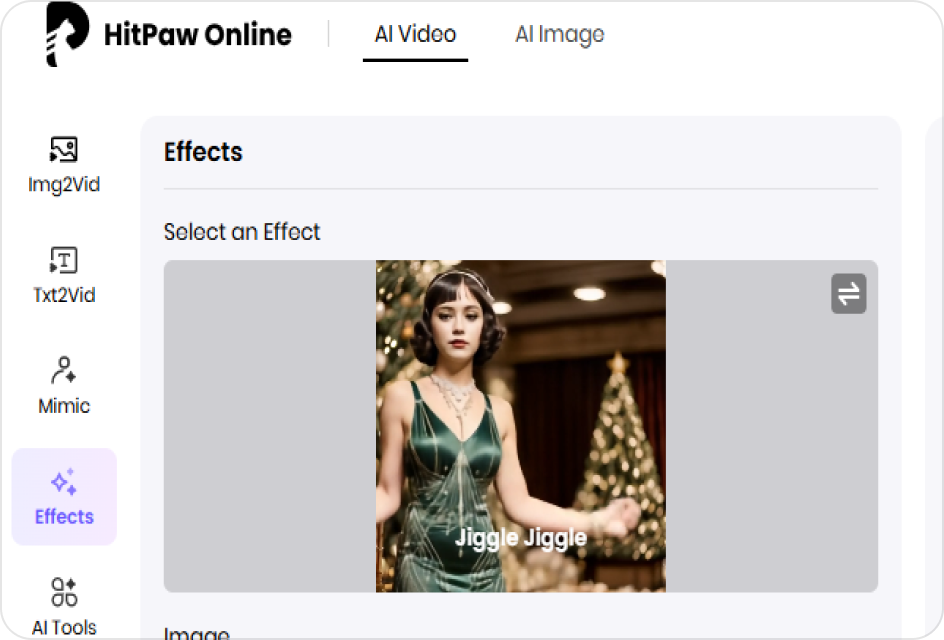
Task: Click the Image section heading
Action: (x=196, y=634)
